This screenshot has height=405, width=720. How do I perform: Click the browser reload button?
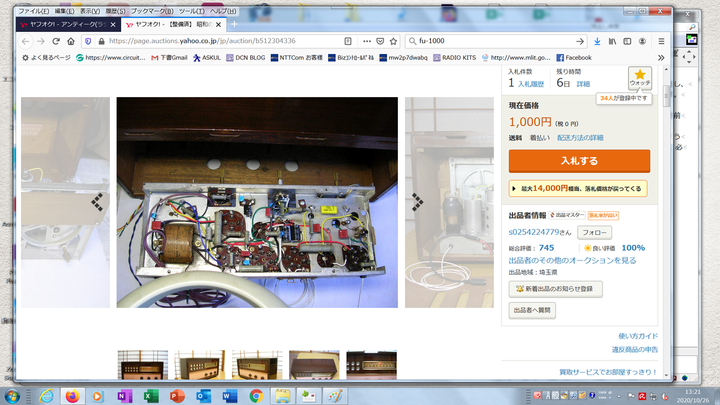[56, 41]
